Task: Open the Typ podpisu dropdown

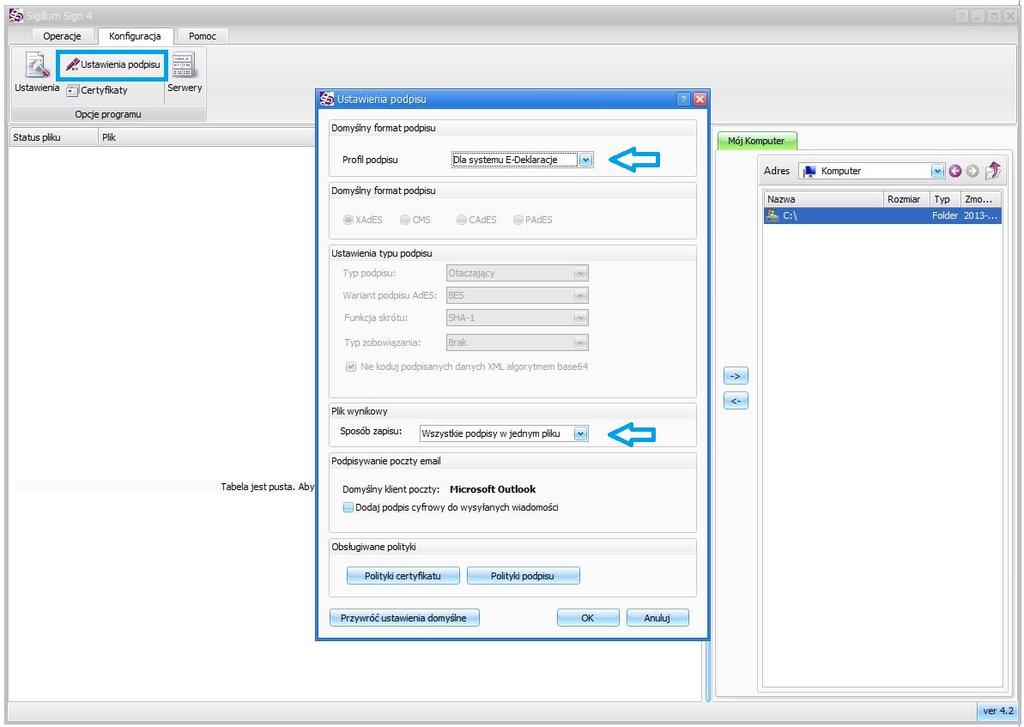Action: (517, 273)
